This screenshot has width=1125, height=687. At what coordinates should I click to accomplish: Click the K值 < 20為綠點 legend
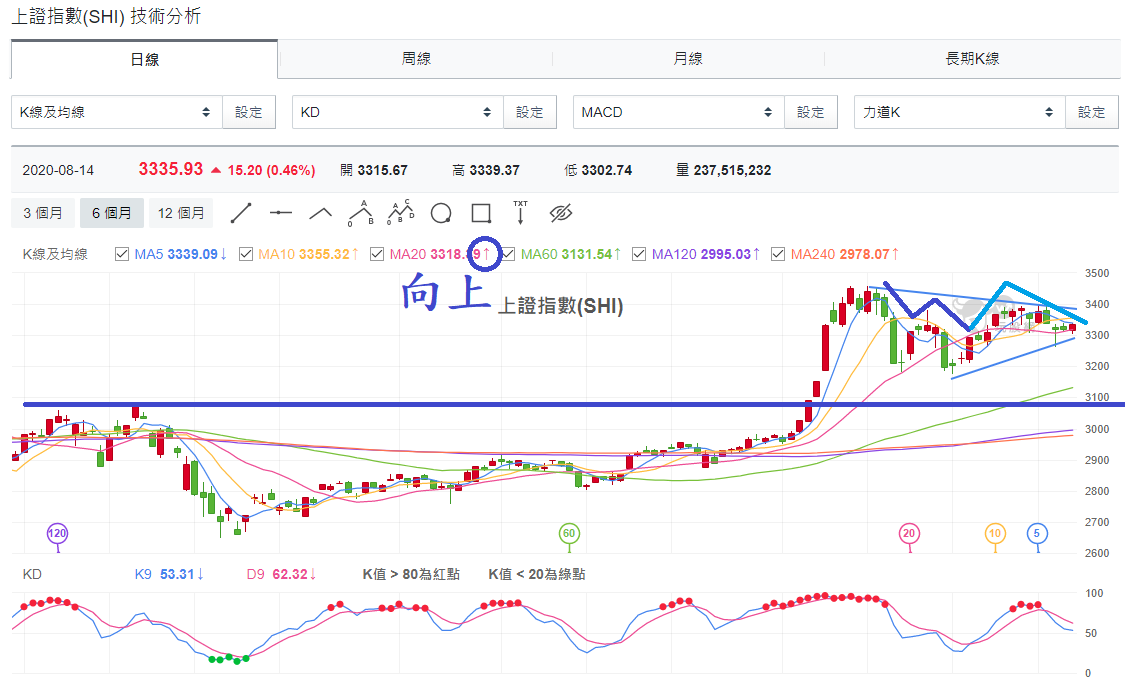537,574
